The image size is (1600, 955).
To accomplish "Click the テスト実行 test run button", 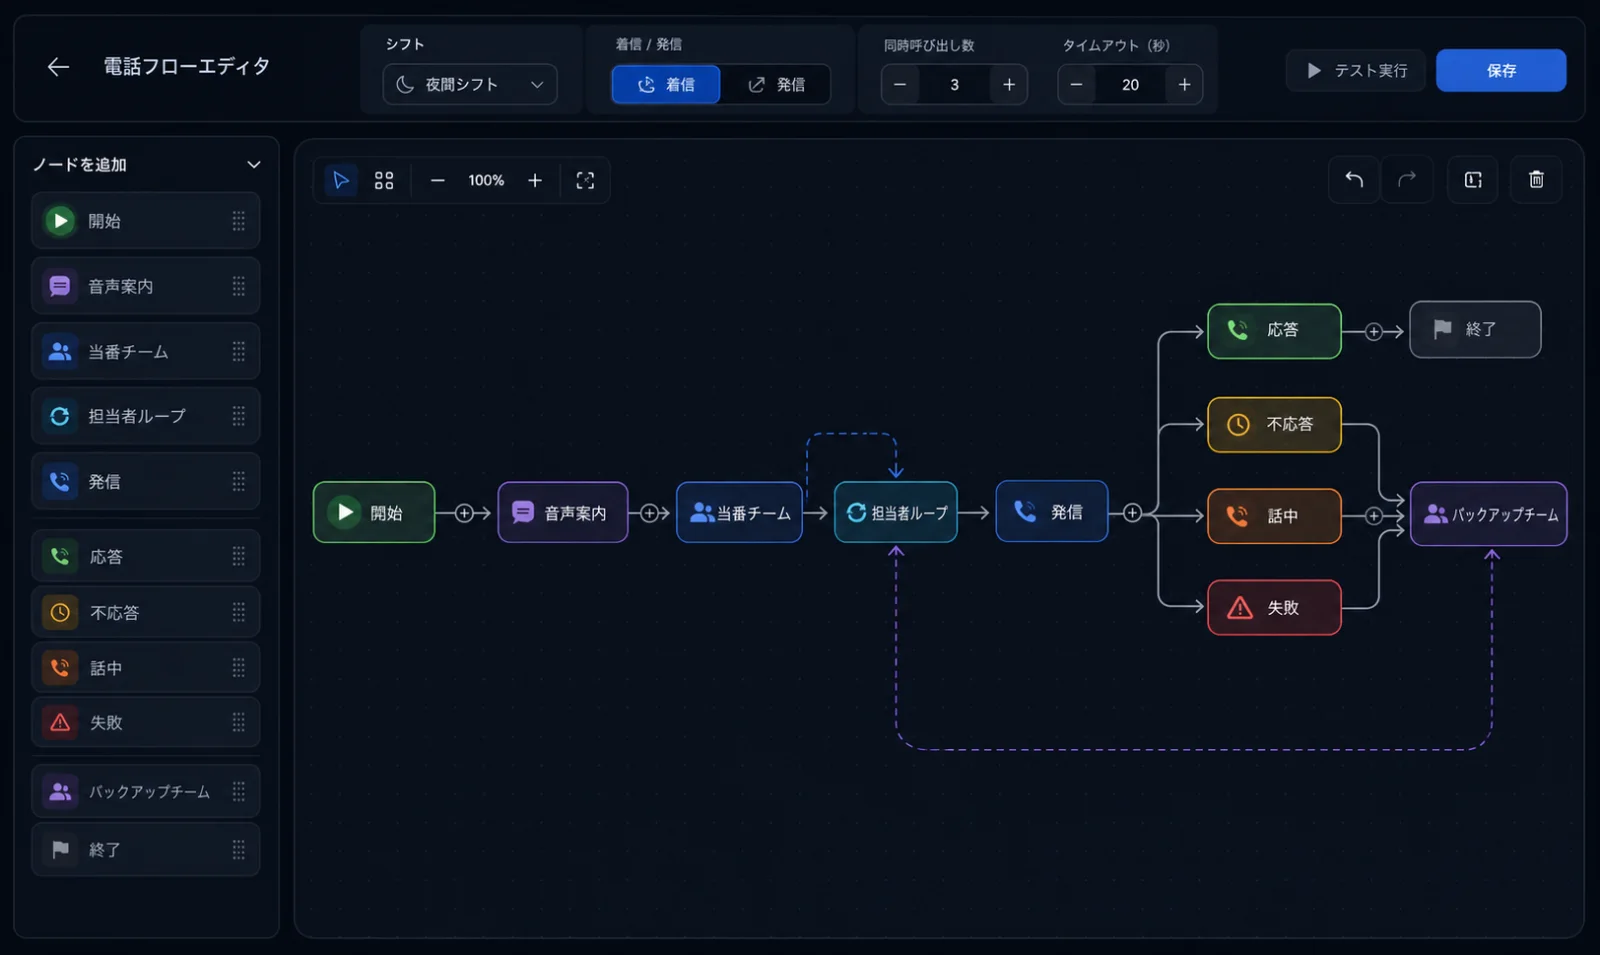I will point(1356,70).
